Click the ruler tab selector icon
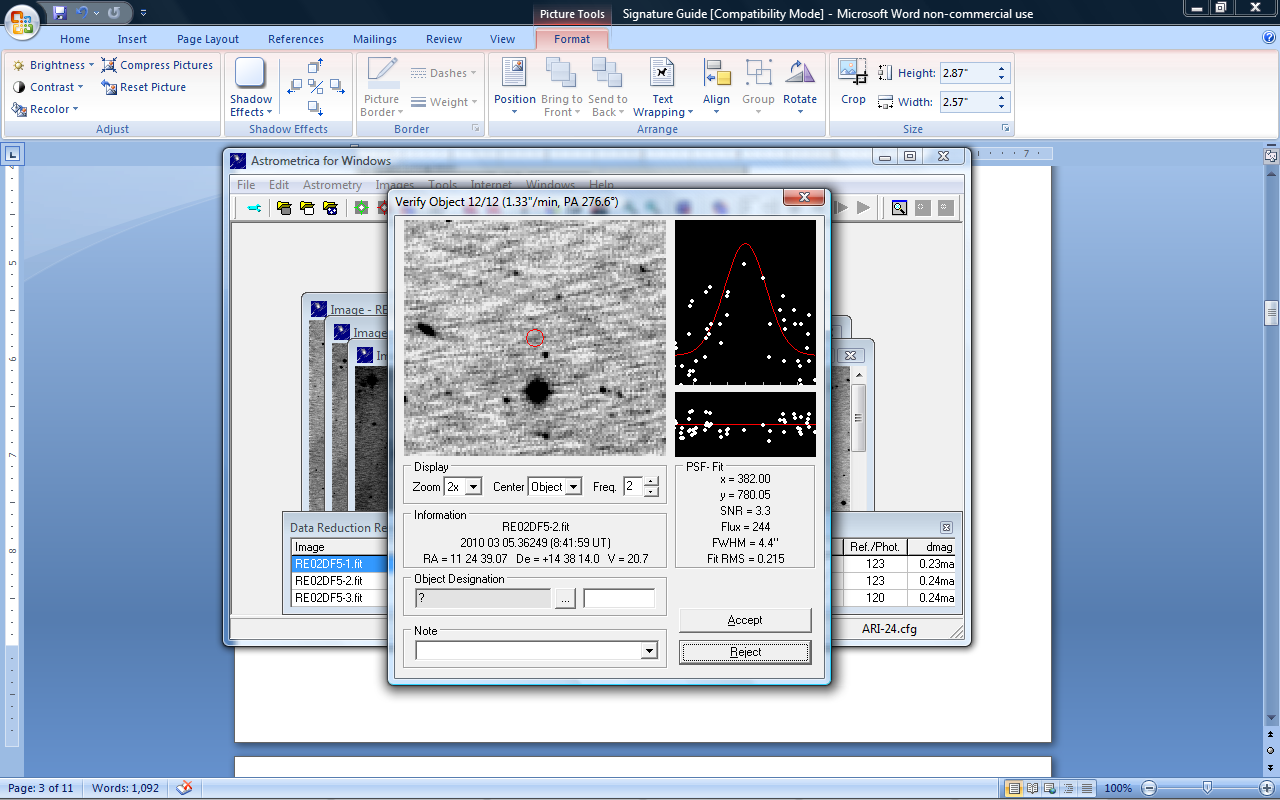This screenshot has width=1280, height=800. pyautogui.click(x=12, y=155)
